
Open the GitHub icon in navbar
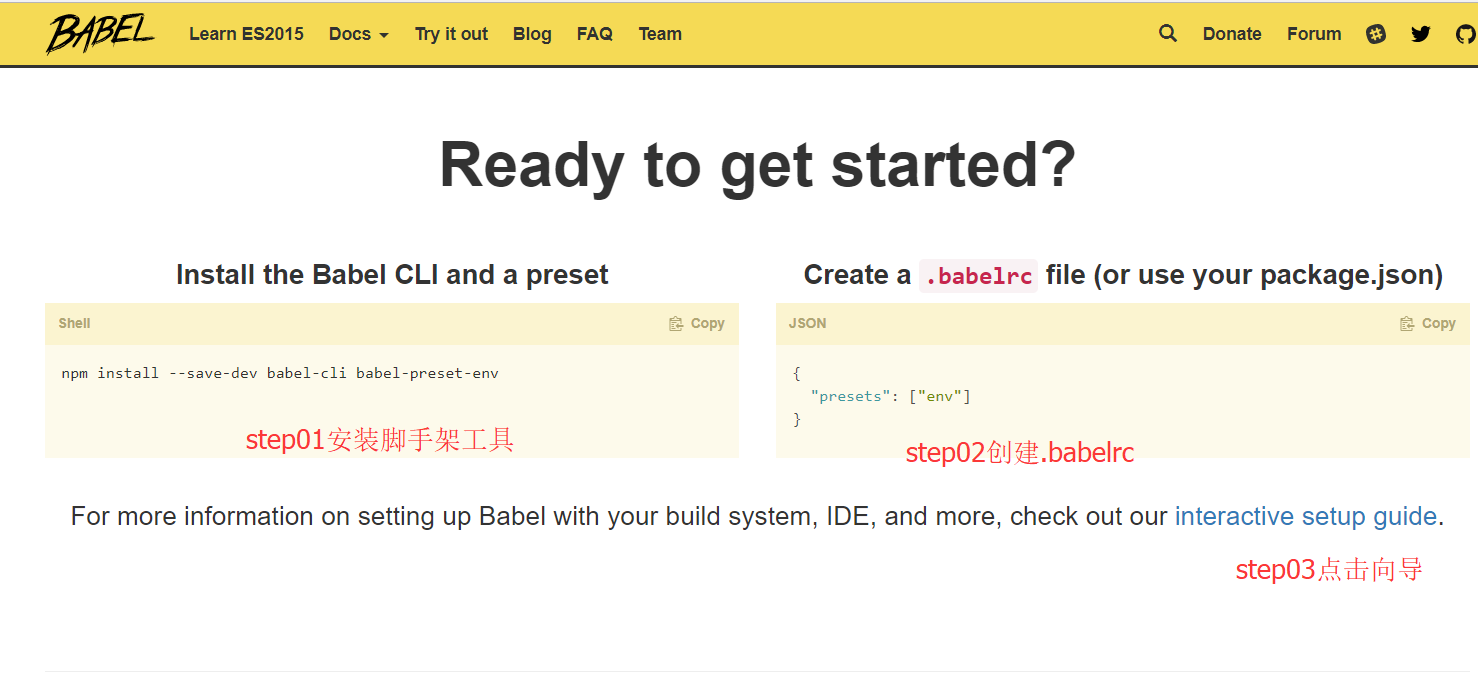[1465, 34]
